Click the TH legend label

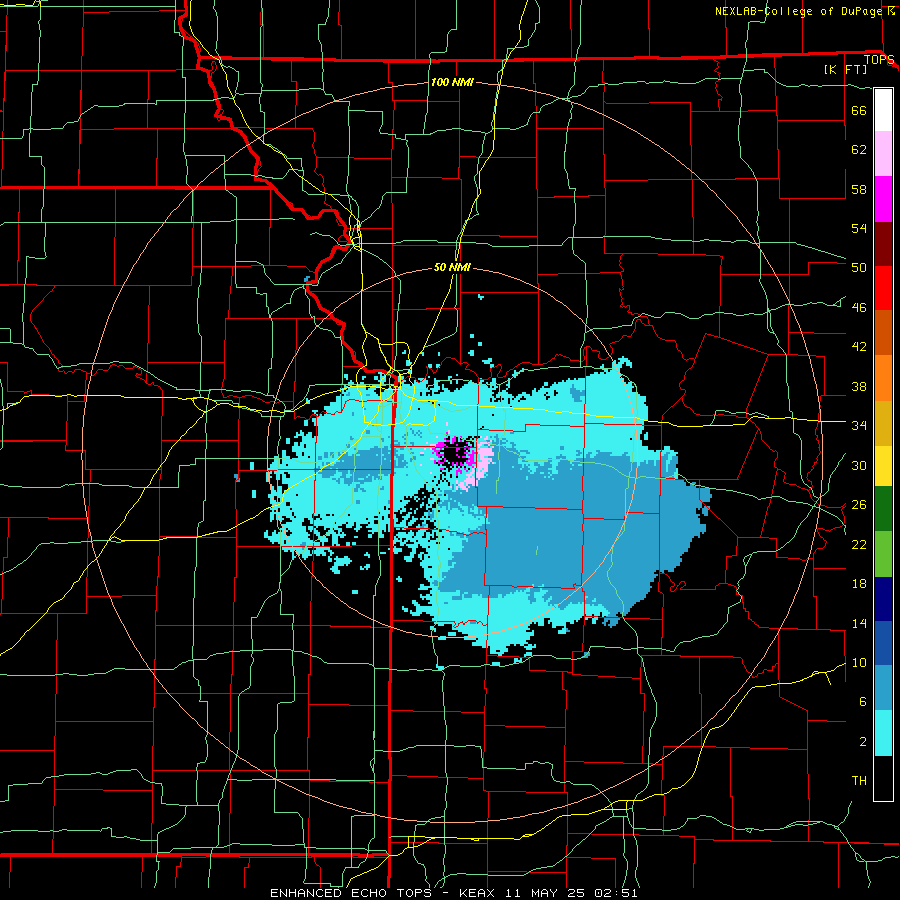(859, 781)
